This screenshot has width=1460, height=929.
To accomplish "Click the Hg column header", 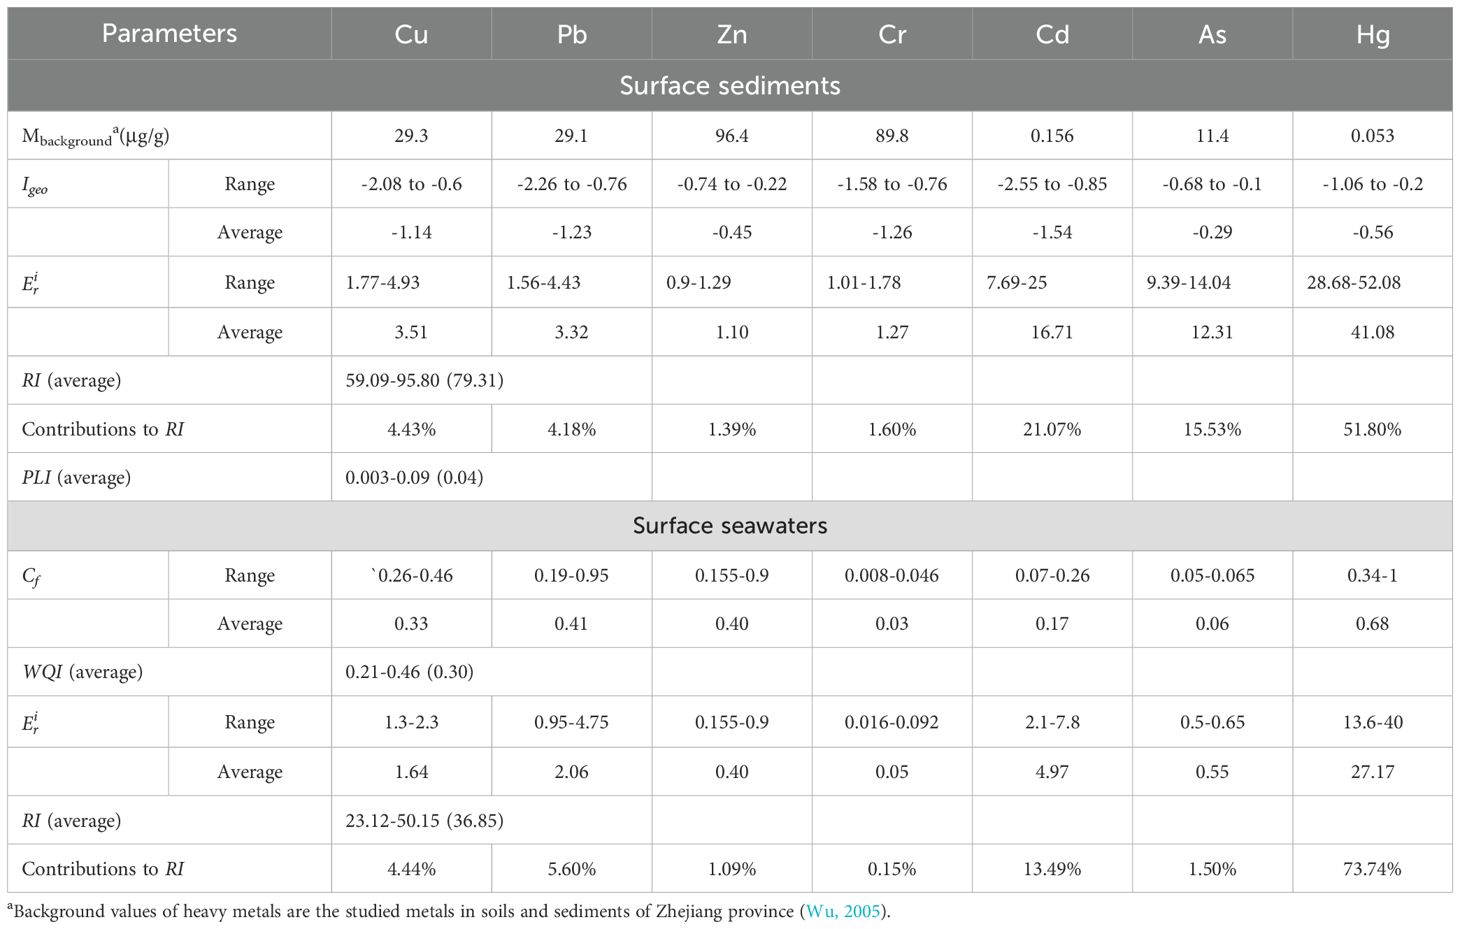I will (x=1372, y=34).
